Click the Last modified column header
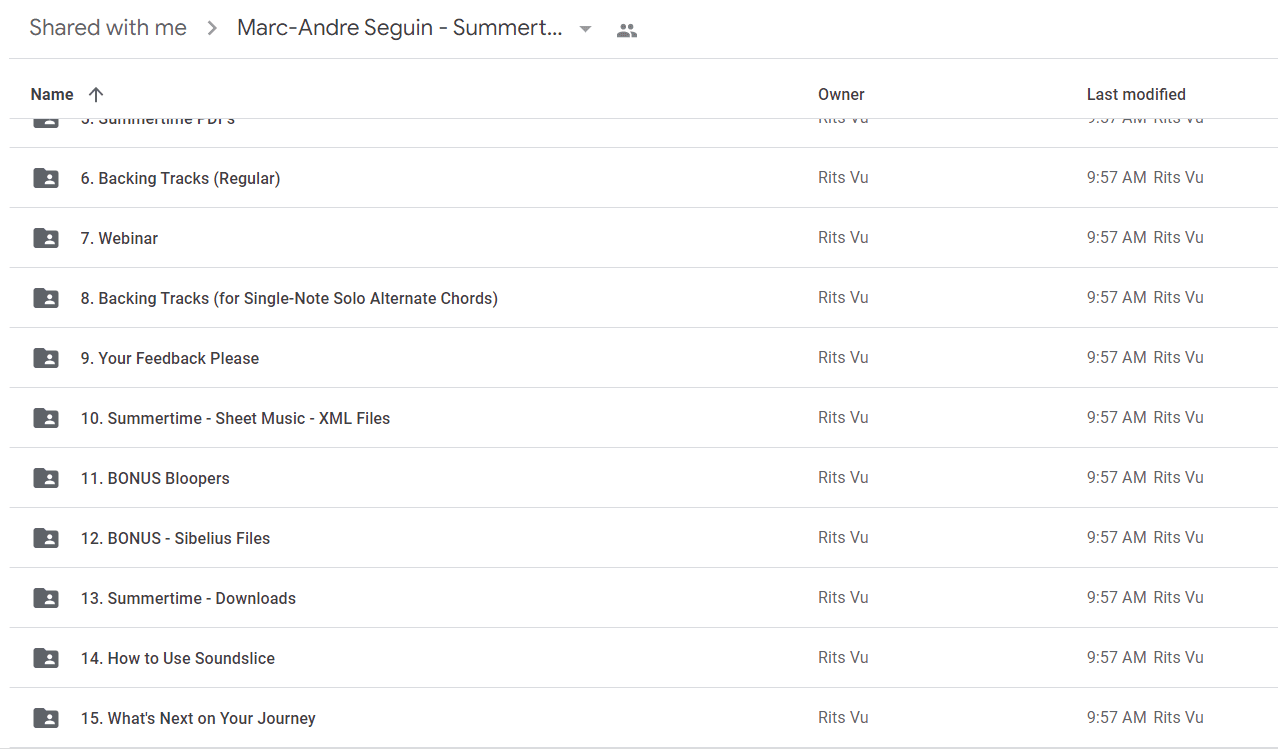Screen dimensions: 1278x749 coord(1136,94)
